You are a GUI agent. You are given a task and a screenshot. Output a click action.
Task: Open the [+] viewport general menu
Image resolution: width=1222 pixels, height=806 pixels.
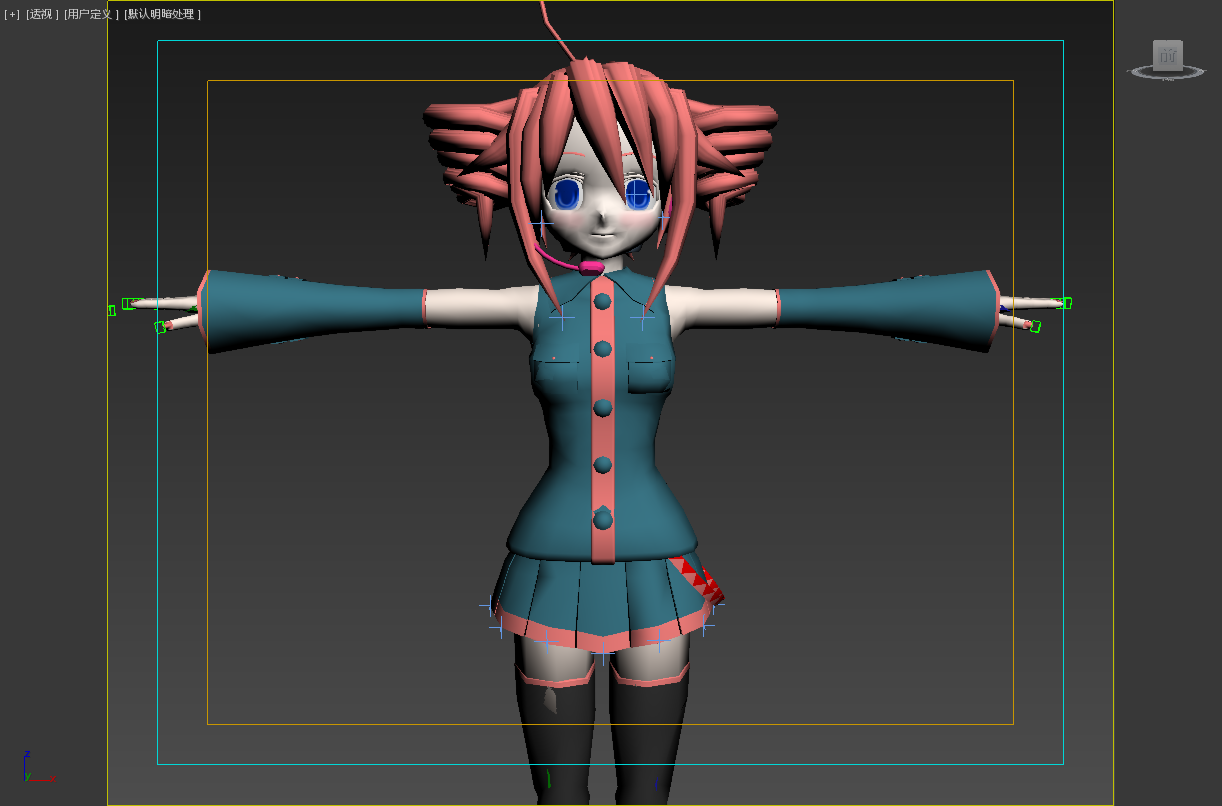tap(12, 14)
